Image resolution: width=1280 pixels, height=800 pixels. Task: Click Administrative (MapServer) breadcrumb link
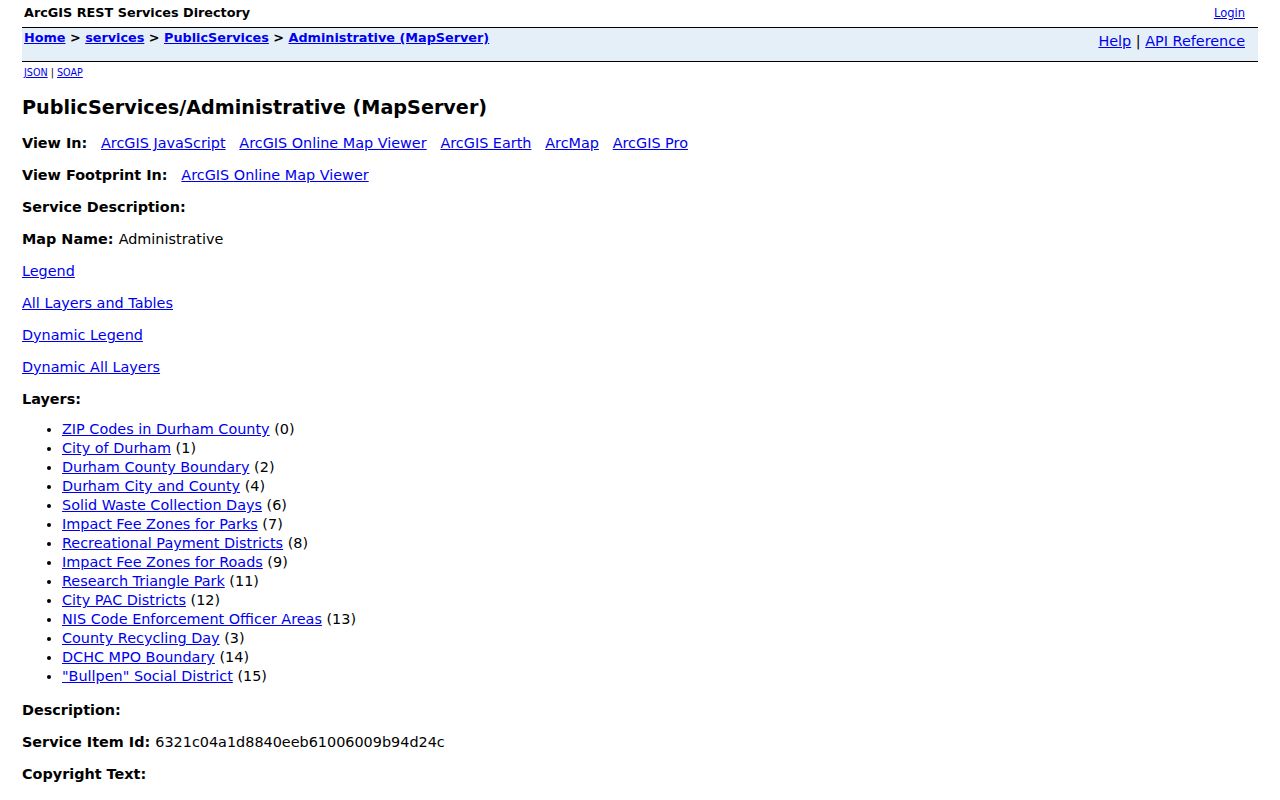click(x=388, y=38)
